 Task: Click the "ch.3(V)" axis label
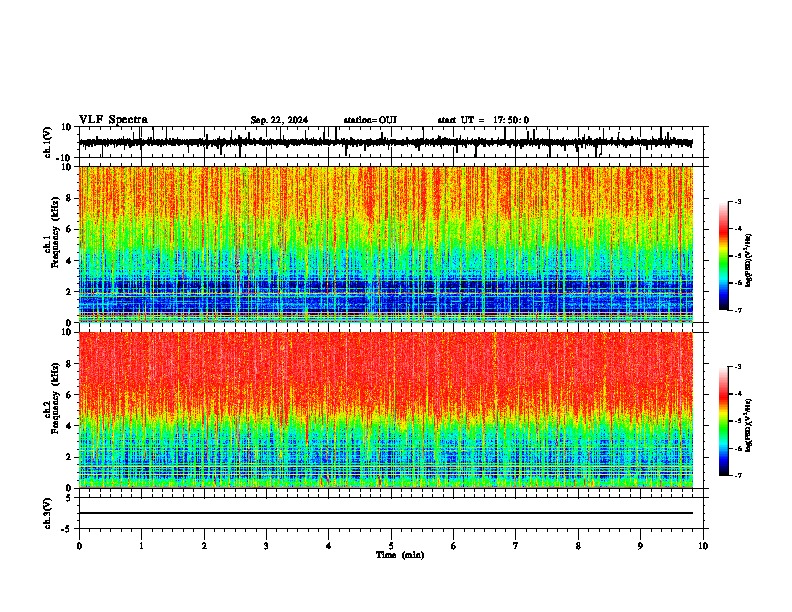(48, 513)
